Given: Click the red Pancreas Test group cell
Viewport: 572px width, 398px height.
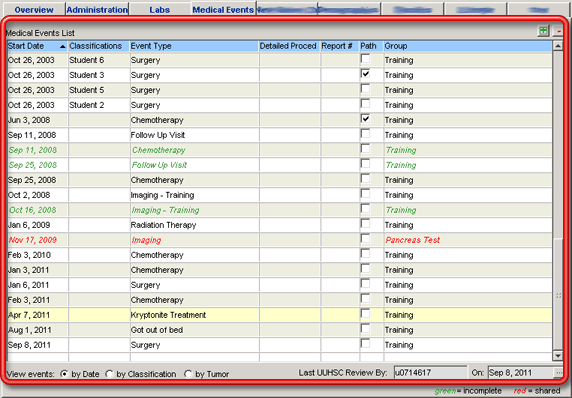Looking at the screenshot, I should click(468, 240).
